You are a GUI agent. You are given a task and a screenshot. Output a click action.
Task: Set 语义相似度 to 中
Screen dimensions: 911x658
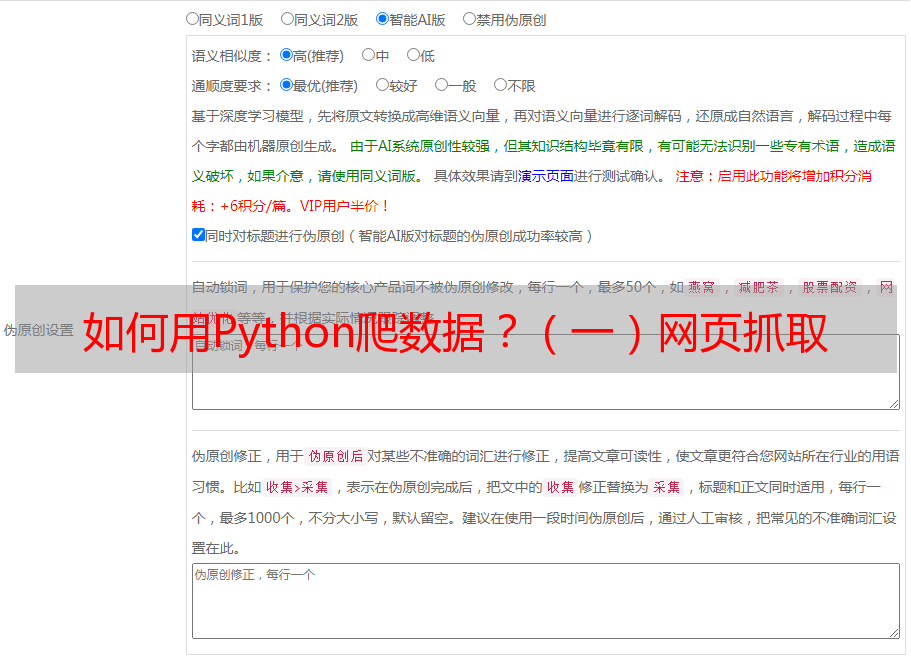368,55
